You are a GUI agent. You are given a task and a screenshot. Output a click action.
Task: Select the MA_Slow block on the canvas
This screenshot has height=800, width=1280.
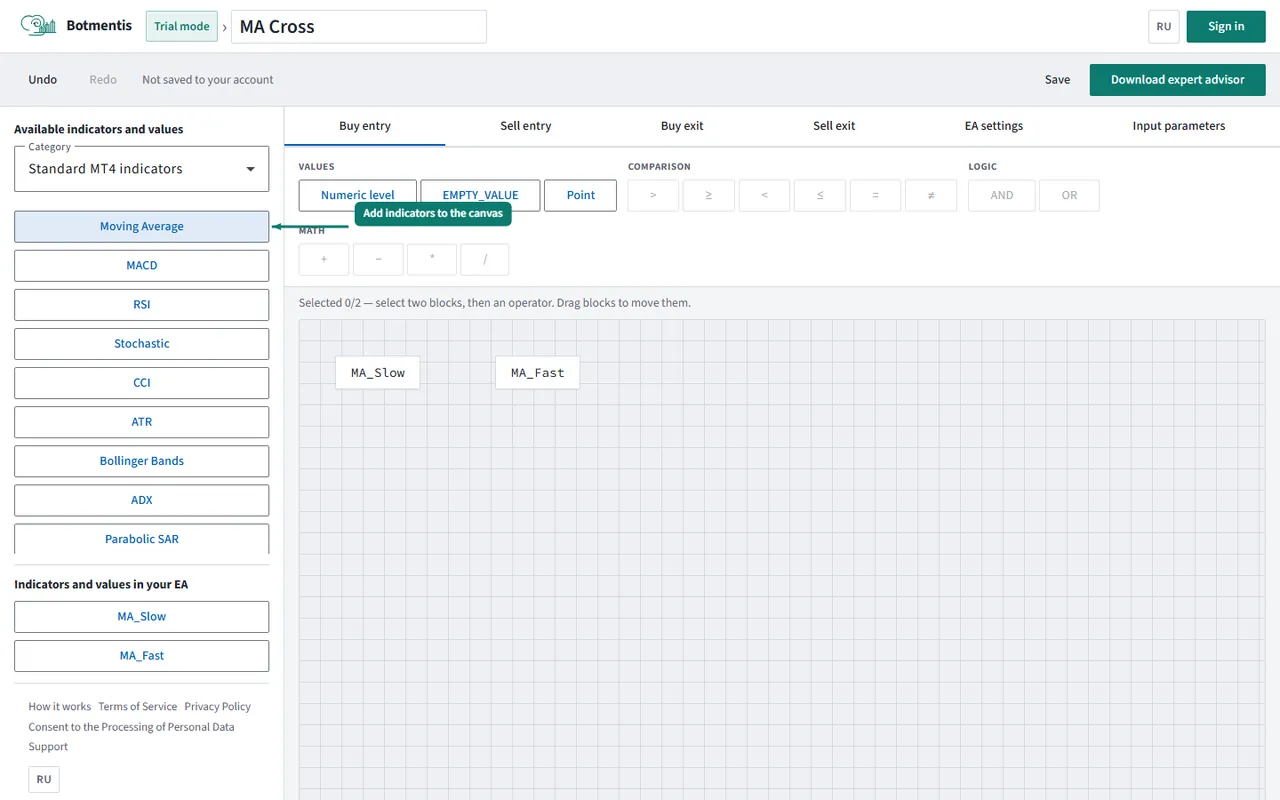point(378,373)
